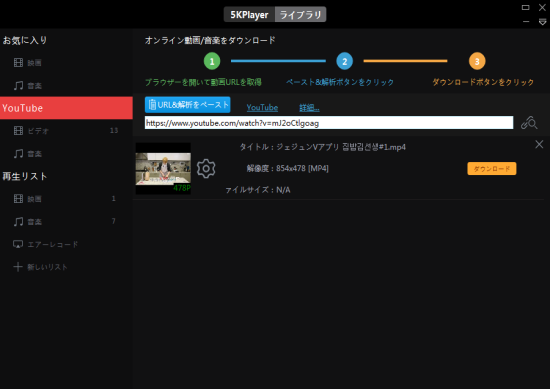Click 解像度: 854x478 [MP4] text
The width and height of the screenshot is (550, 389).
pyautogui.click(x=288, y=168)
